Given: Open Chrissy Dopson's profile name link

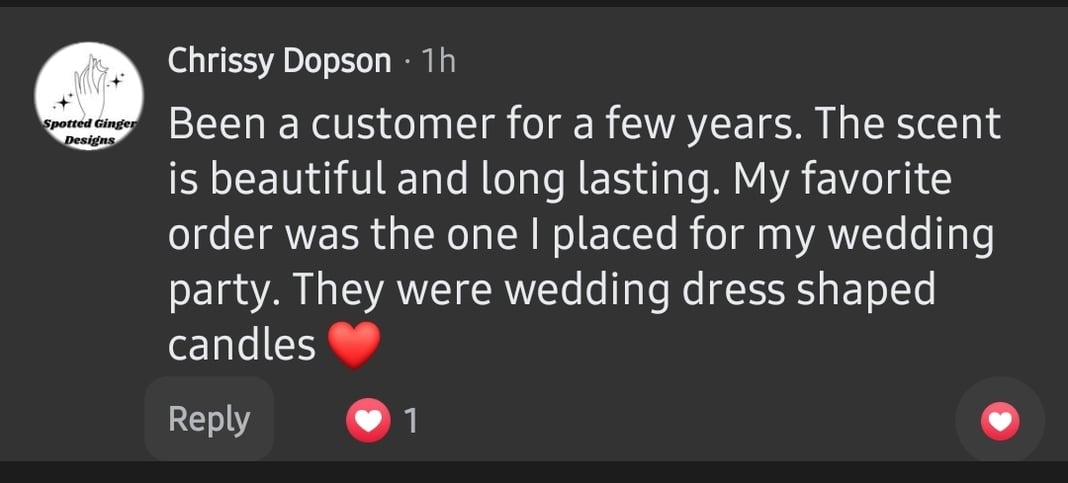Looking at the screenshot, I should [x=279, y=61].
